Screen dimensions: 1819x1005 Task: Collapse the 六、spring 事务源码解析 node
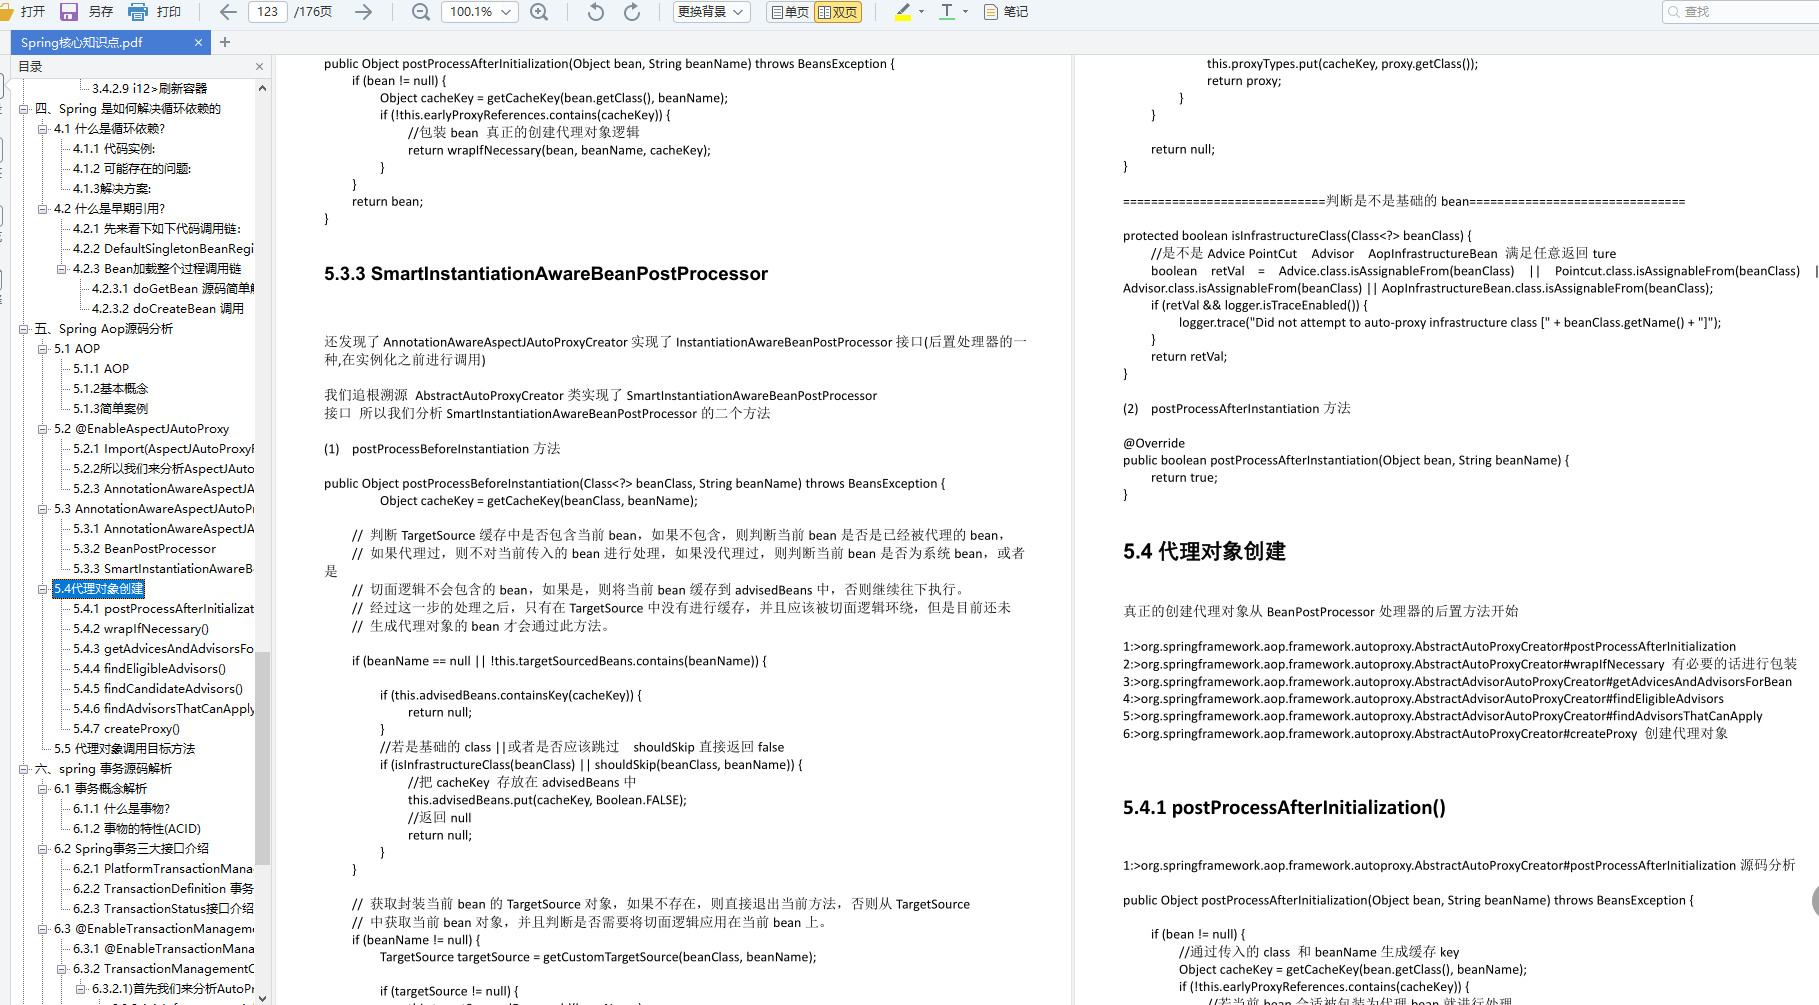pos(24,769)
